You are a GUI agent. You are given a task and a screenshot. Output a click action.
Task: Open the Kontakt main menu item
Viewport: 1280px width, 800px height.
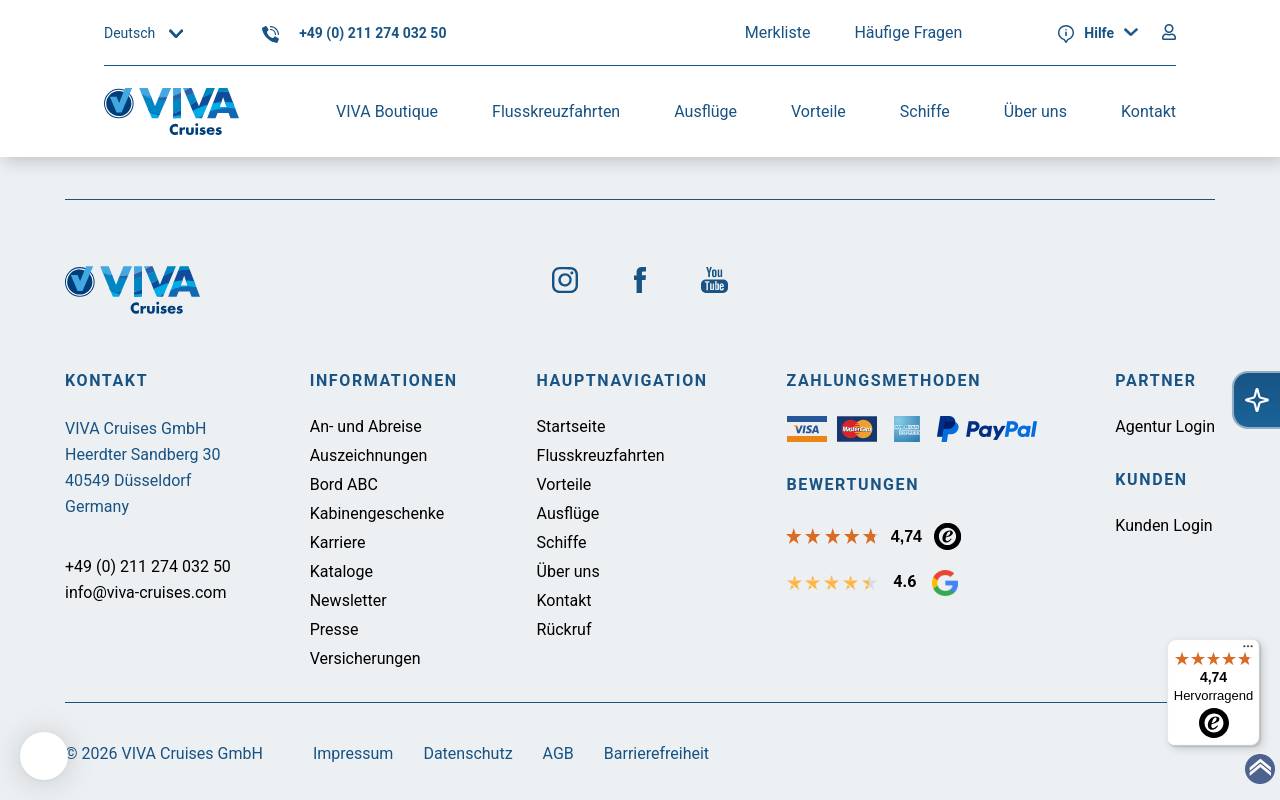(1148, 112)
